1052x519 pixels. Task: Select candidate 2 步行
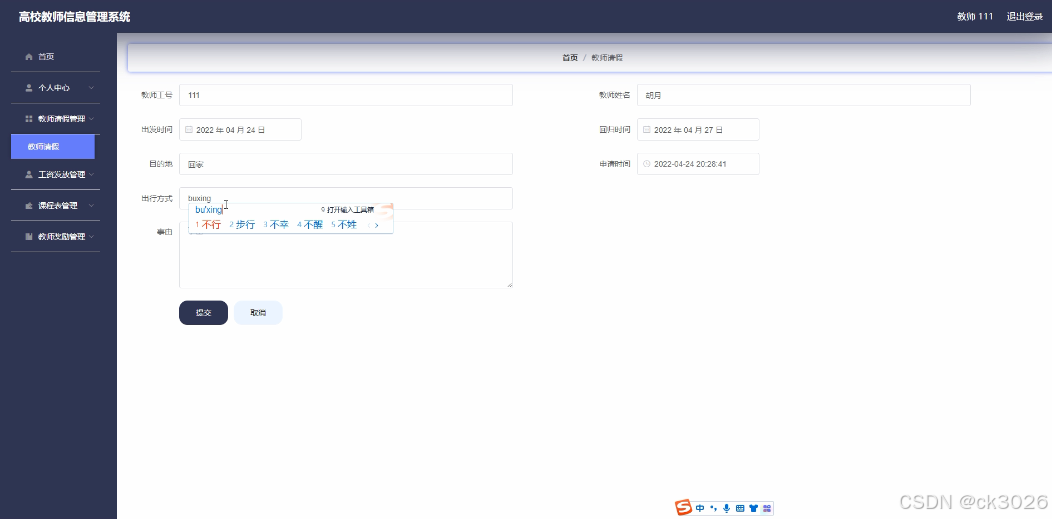pos(242,225)
